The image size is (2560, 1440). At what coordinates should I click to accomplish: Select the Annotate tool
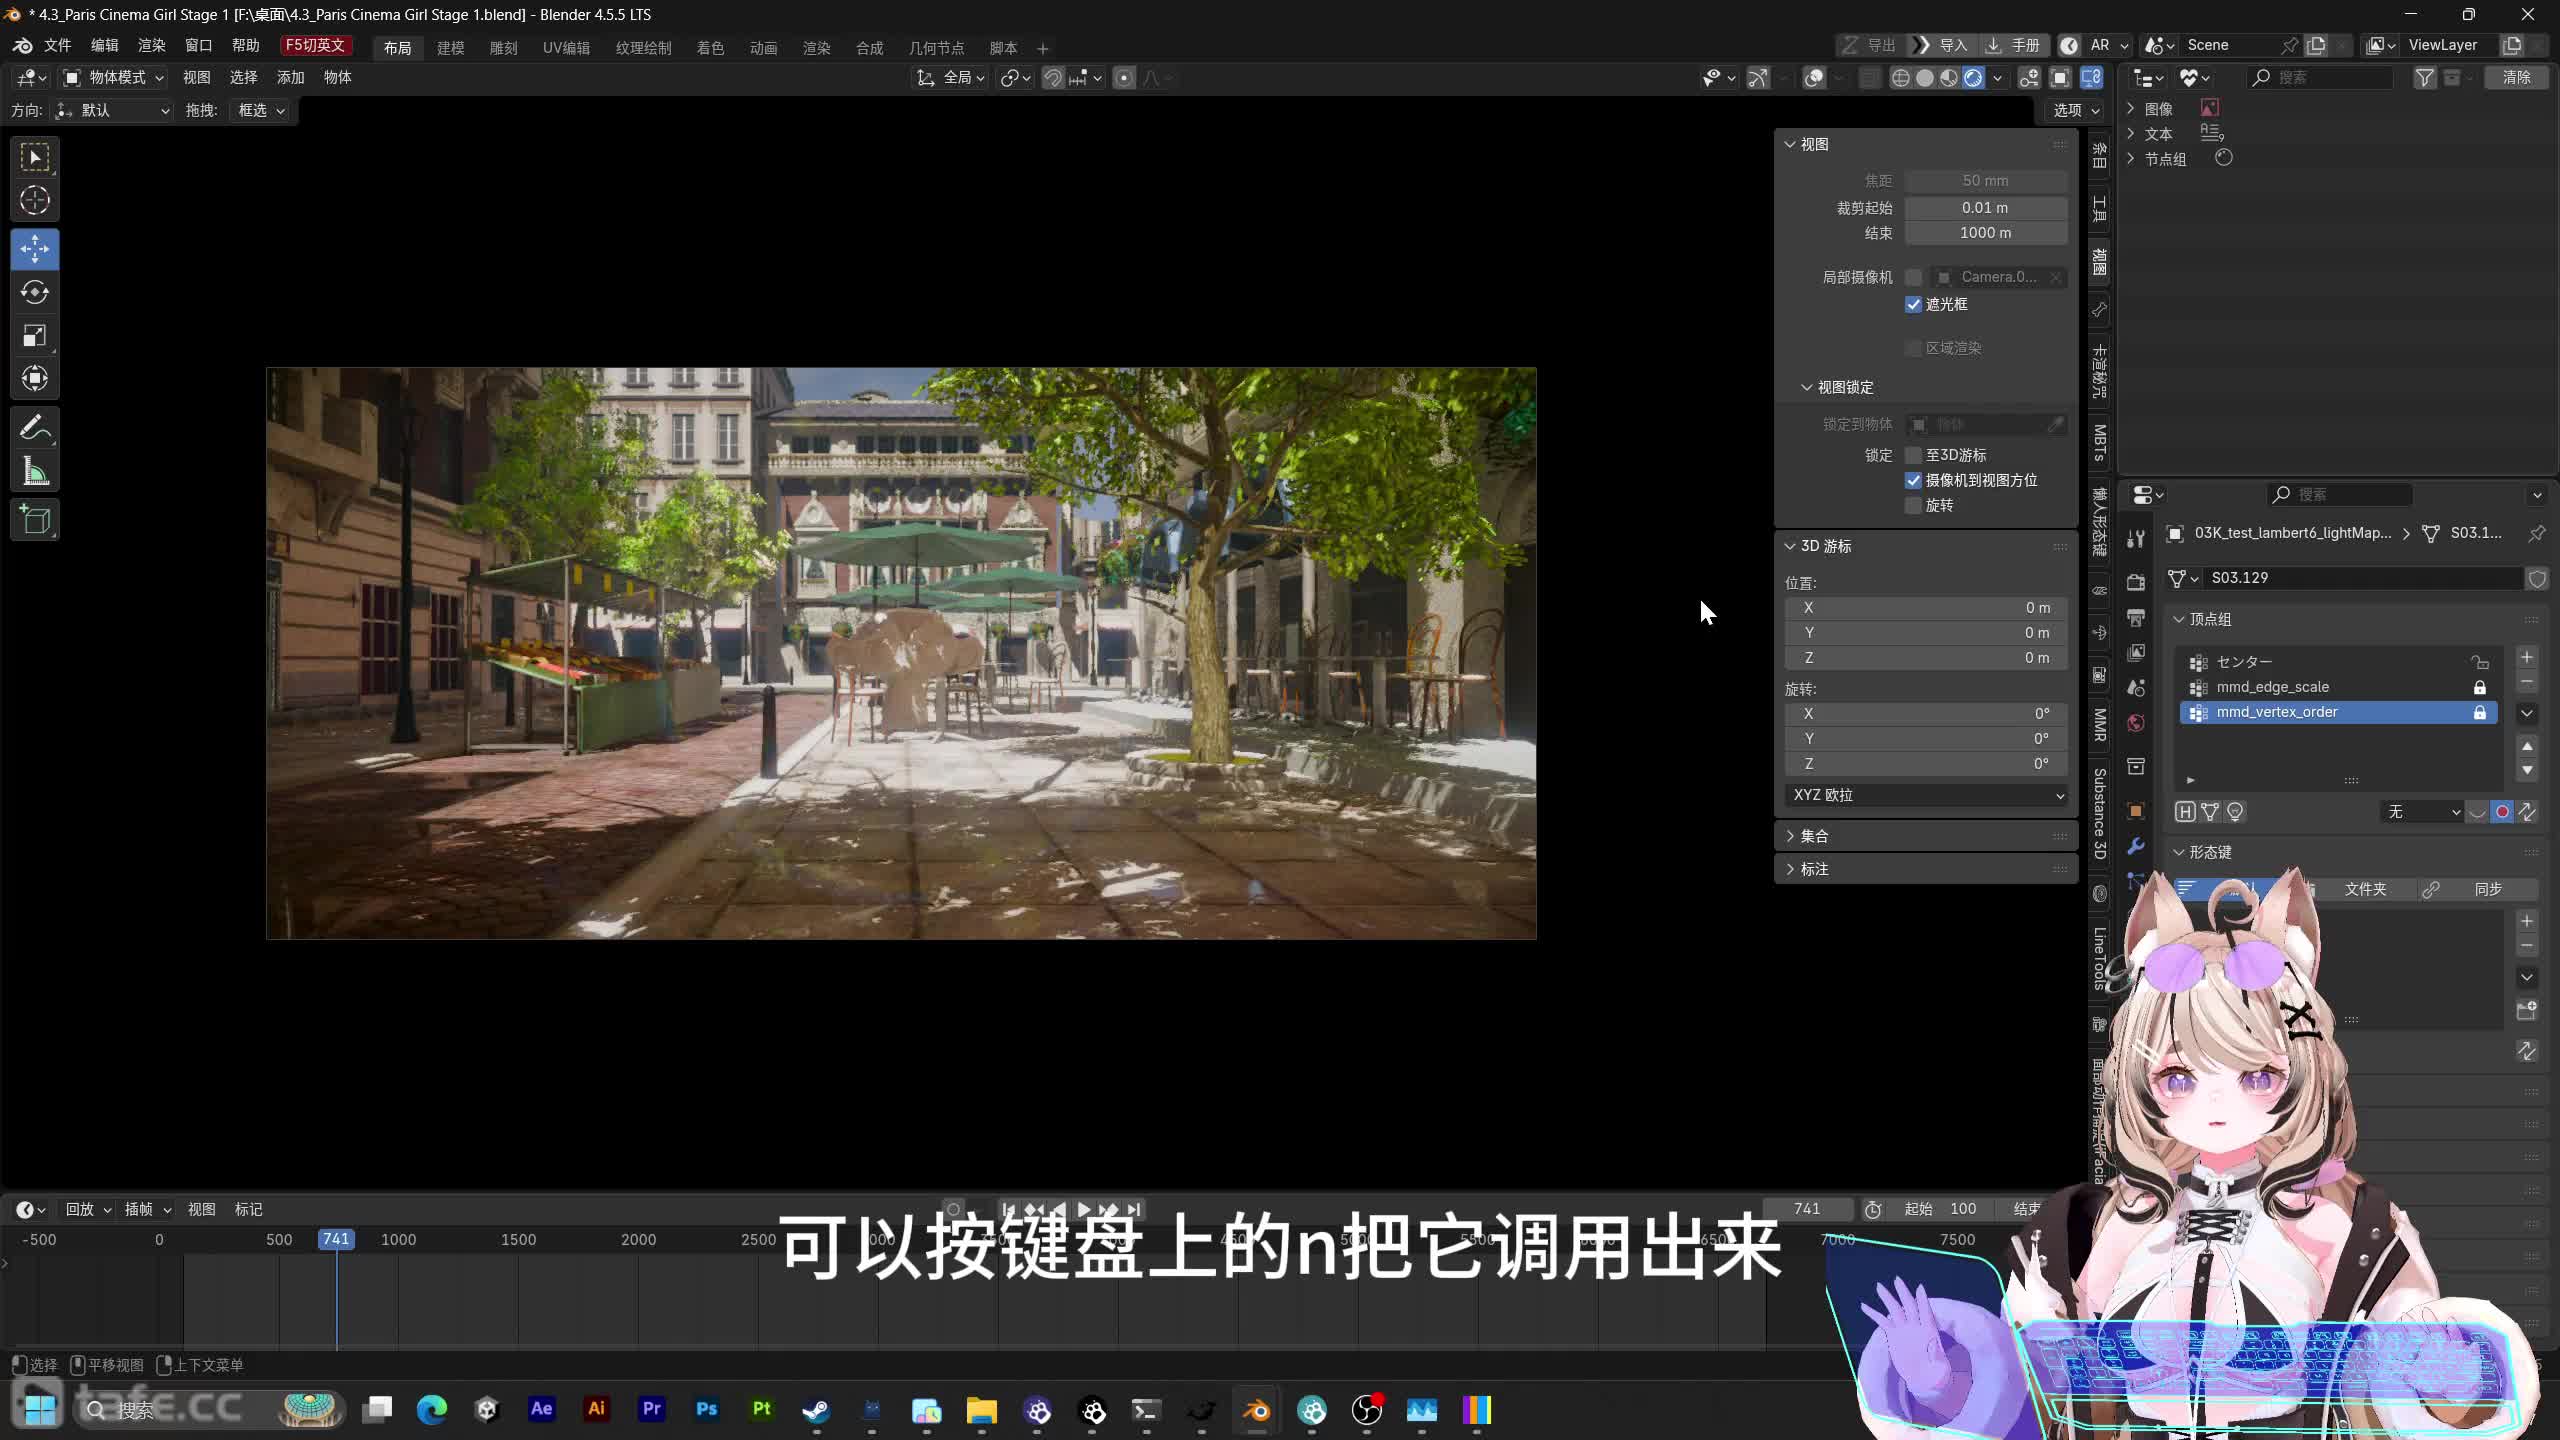pos(35,428)
